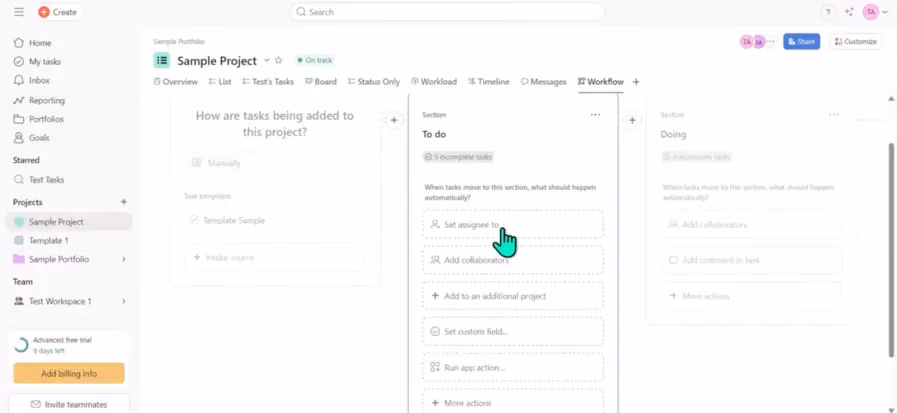Screen dimensions: 897x413
Task: Open the help question mark icon
Action: tap(828, 12)
